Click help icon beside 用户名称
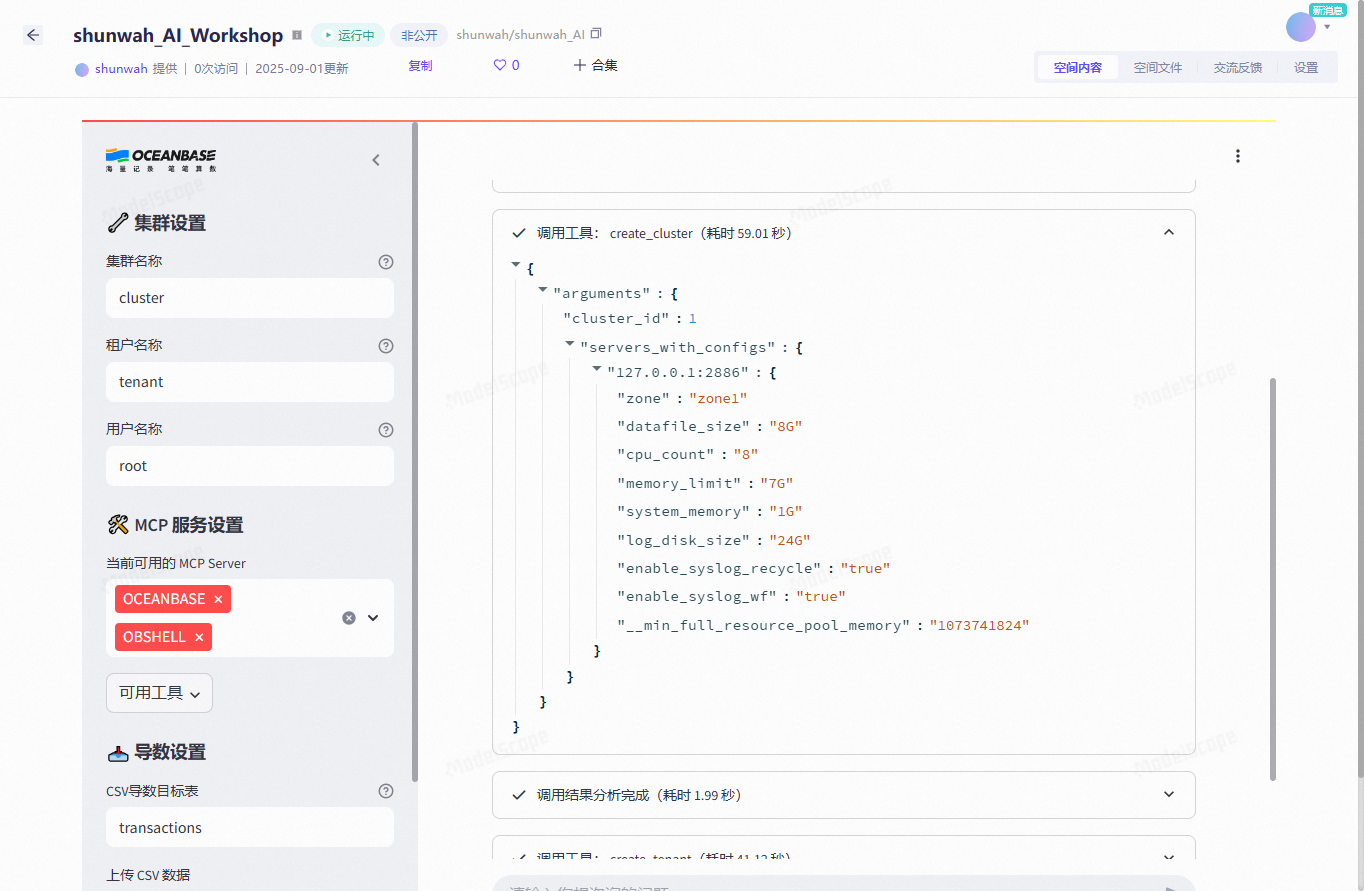This screenshot has width=1364, height=891. (x=386, y=430)
